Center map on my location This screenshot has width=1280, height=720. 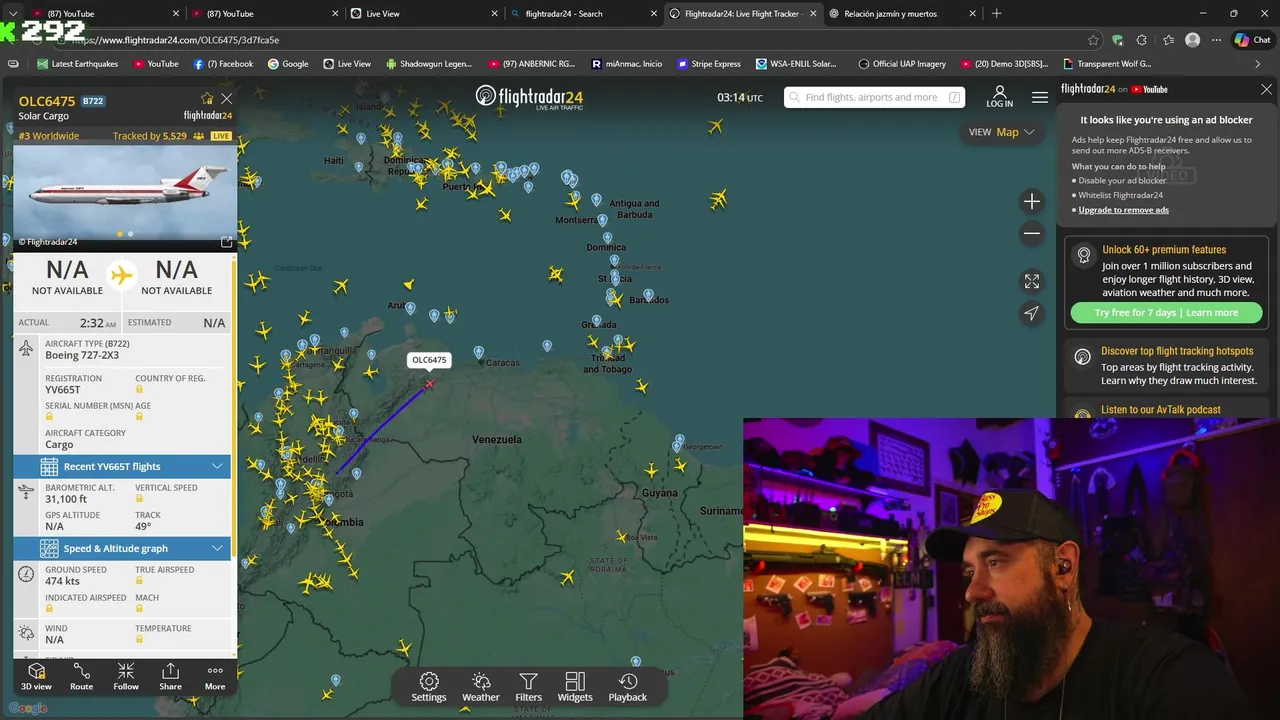(1032, 313)
